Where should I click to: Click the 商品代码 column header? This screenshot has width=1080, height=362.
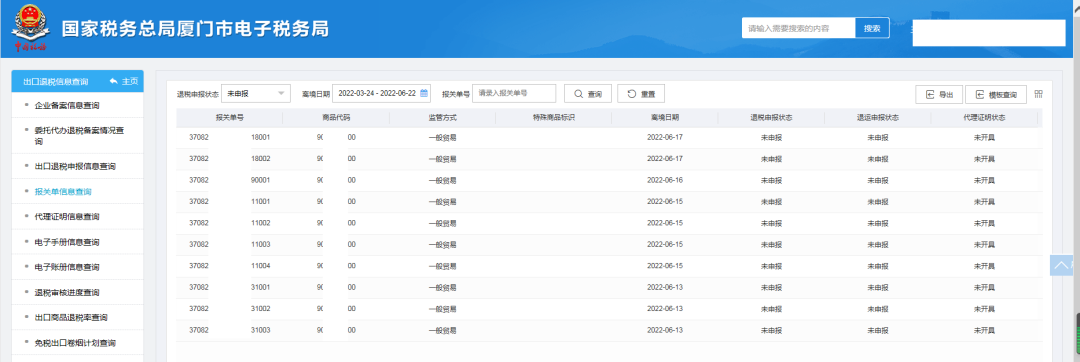336,118
